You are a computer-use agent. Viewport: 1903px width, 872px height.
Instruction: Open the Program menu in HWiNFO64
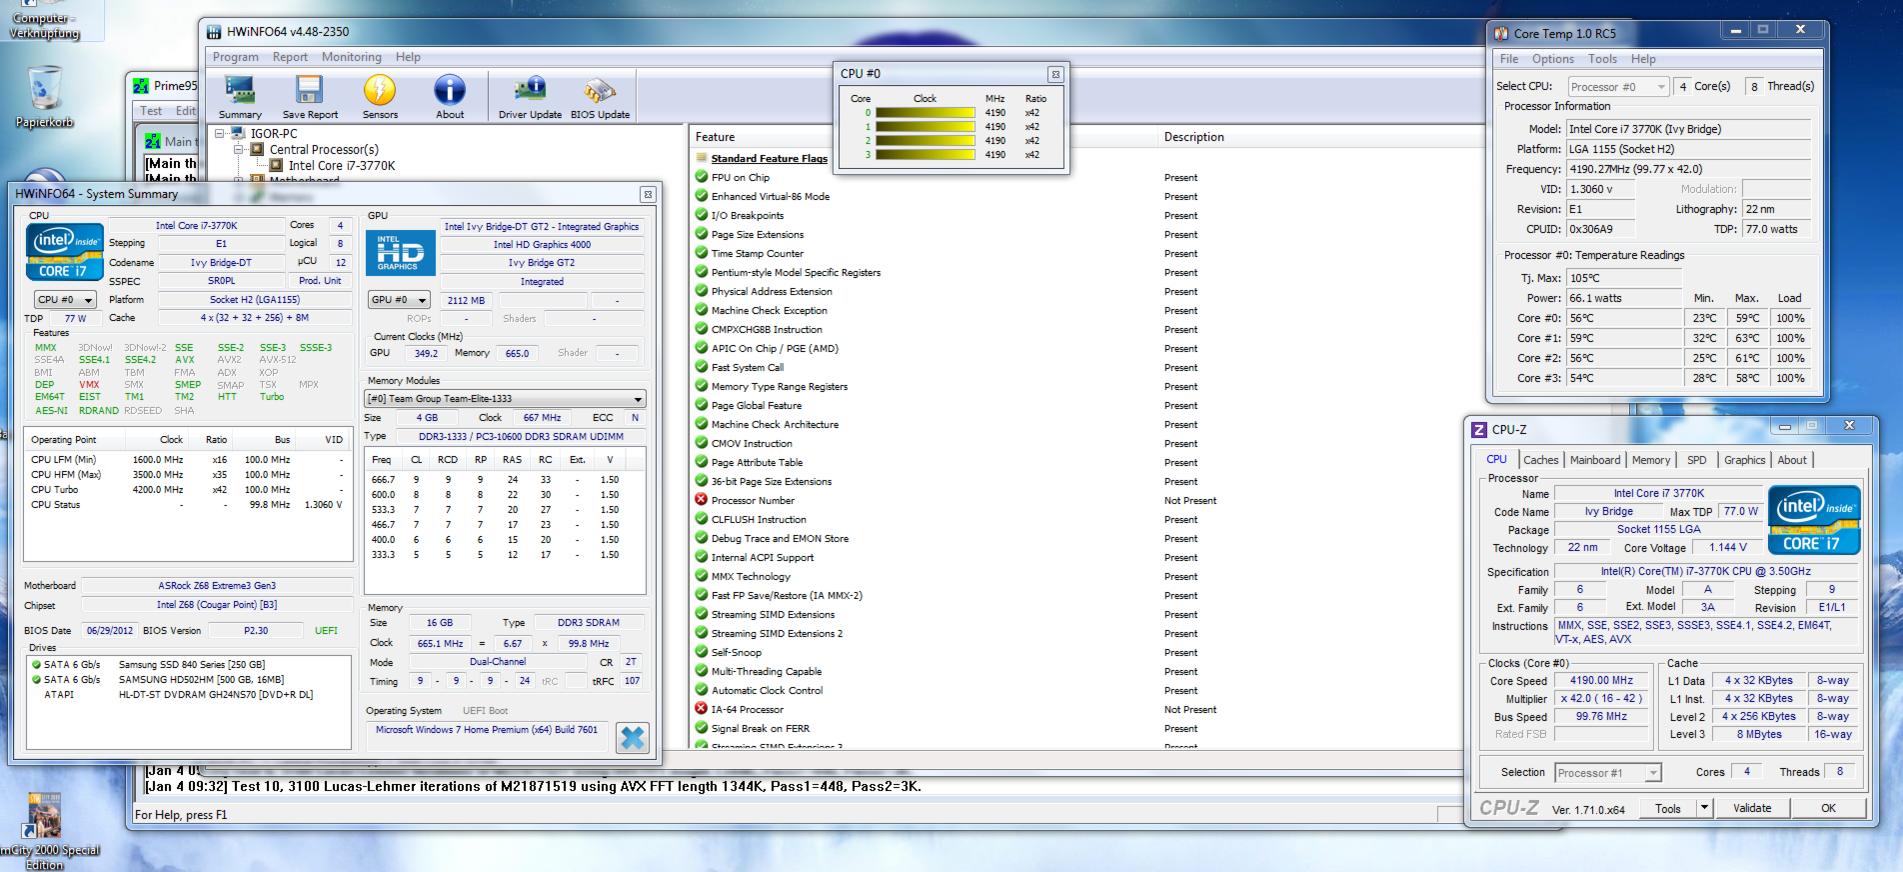click(235, 57)
